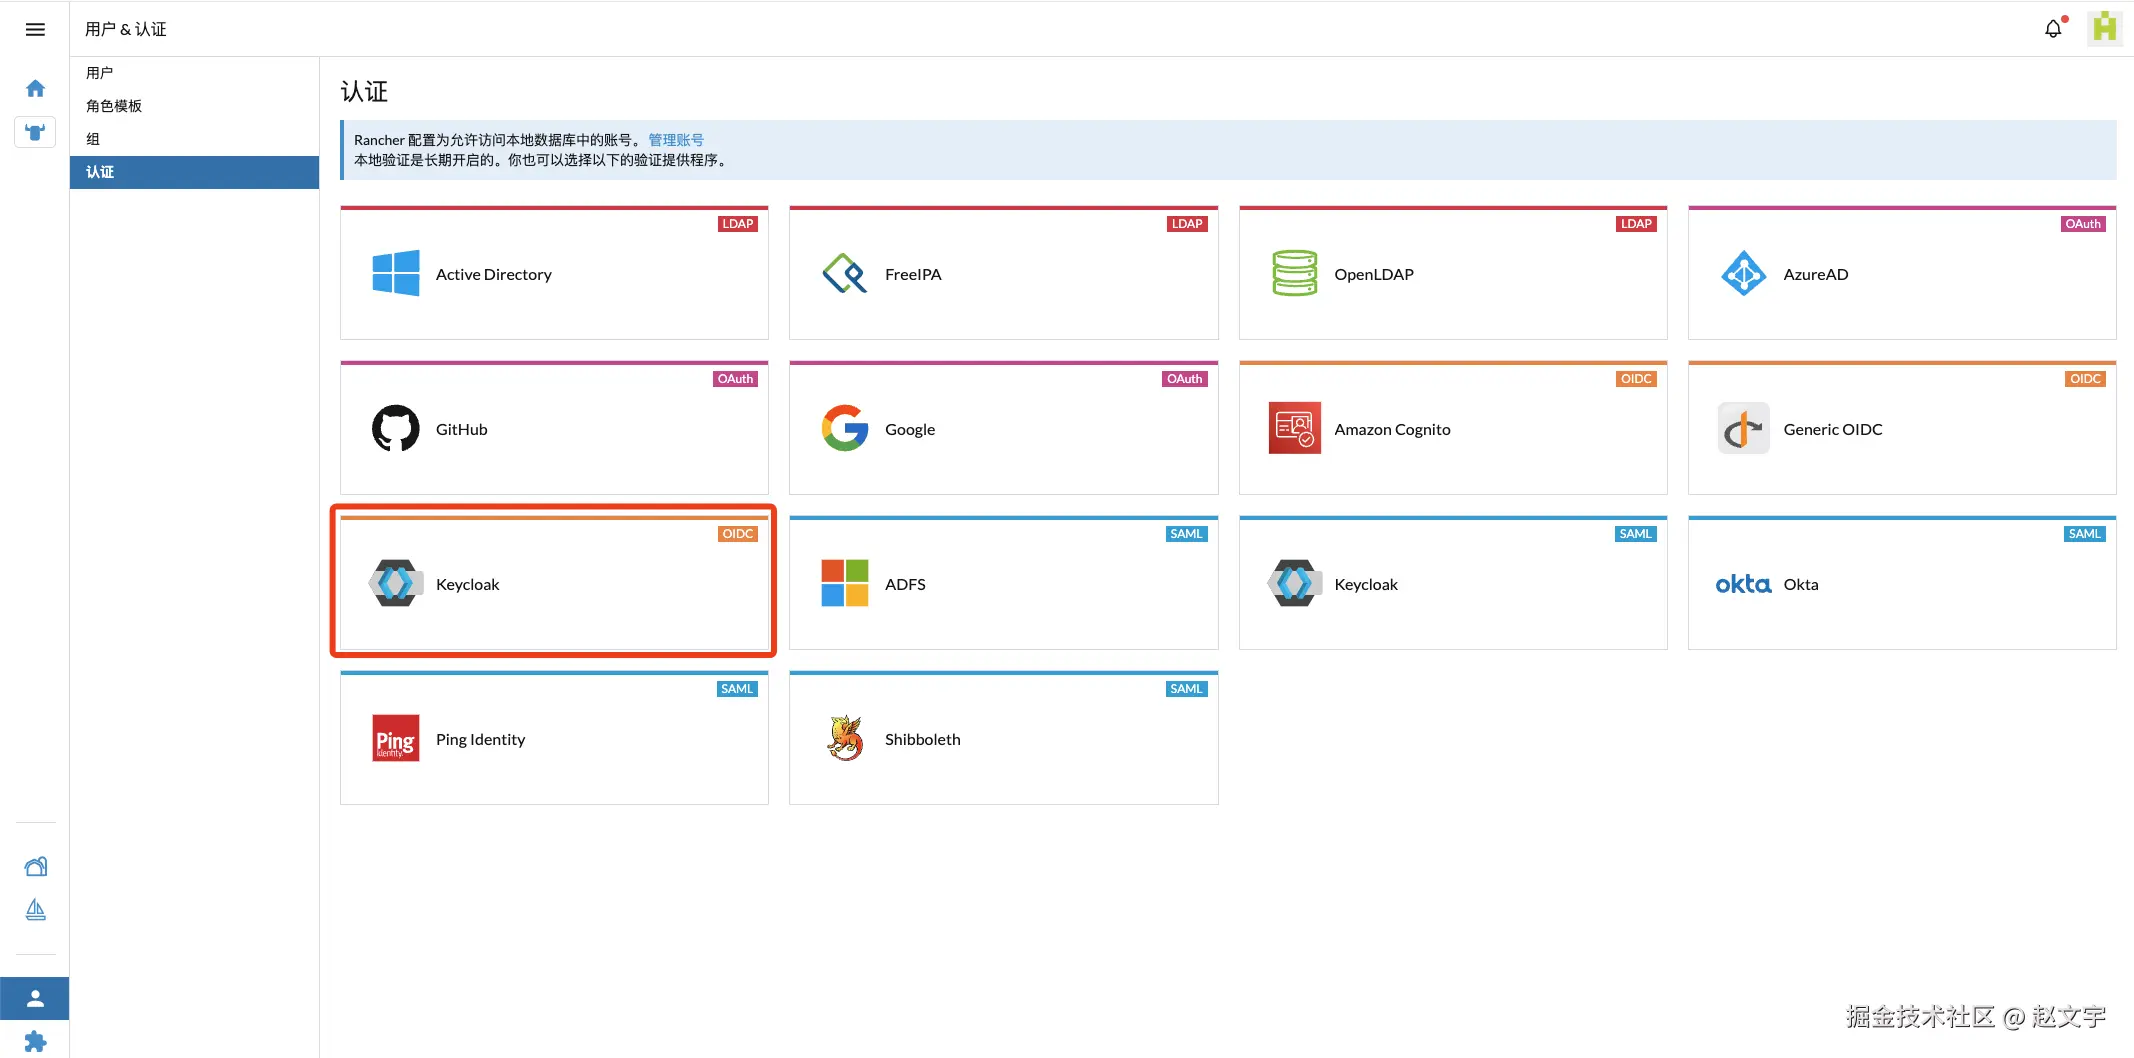
Task: Click the SAML badge on Okta
Action: pyautogui.click(x=2084, y=534)
